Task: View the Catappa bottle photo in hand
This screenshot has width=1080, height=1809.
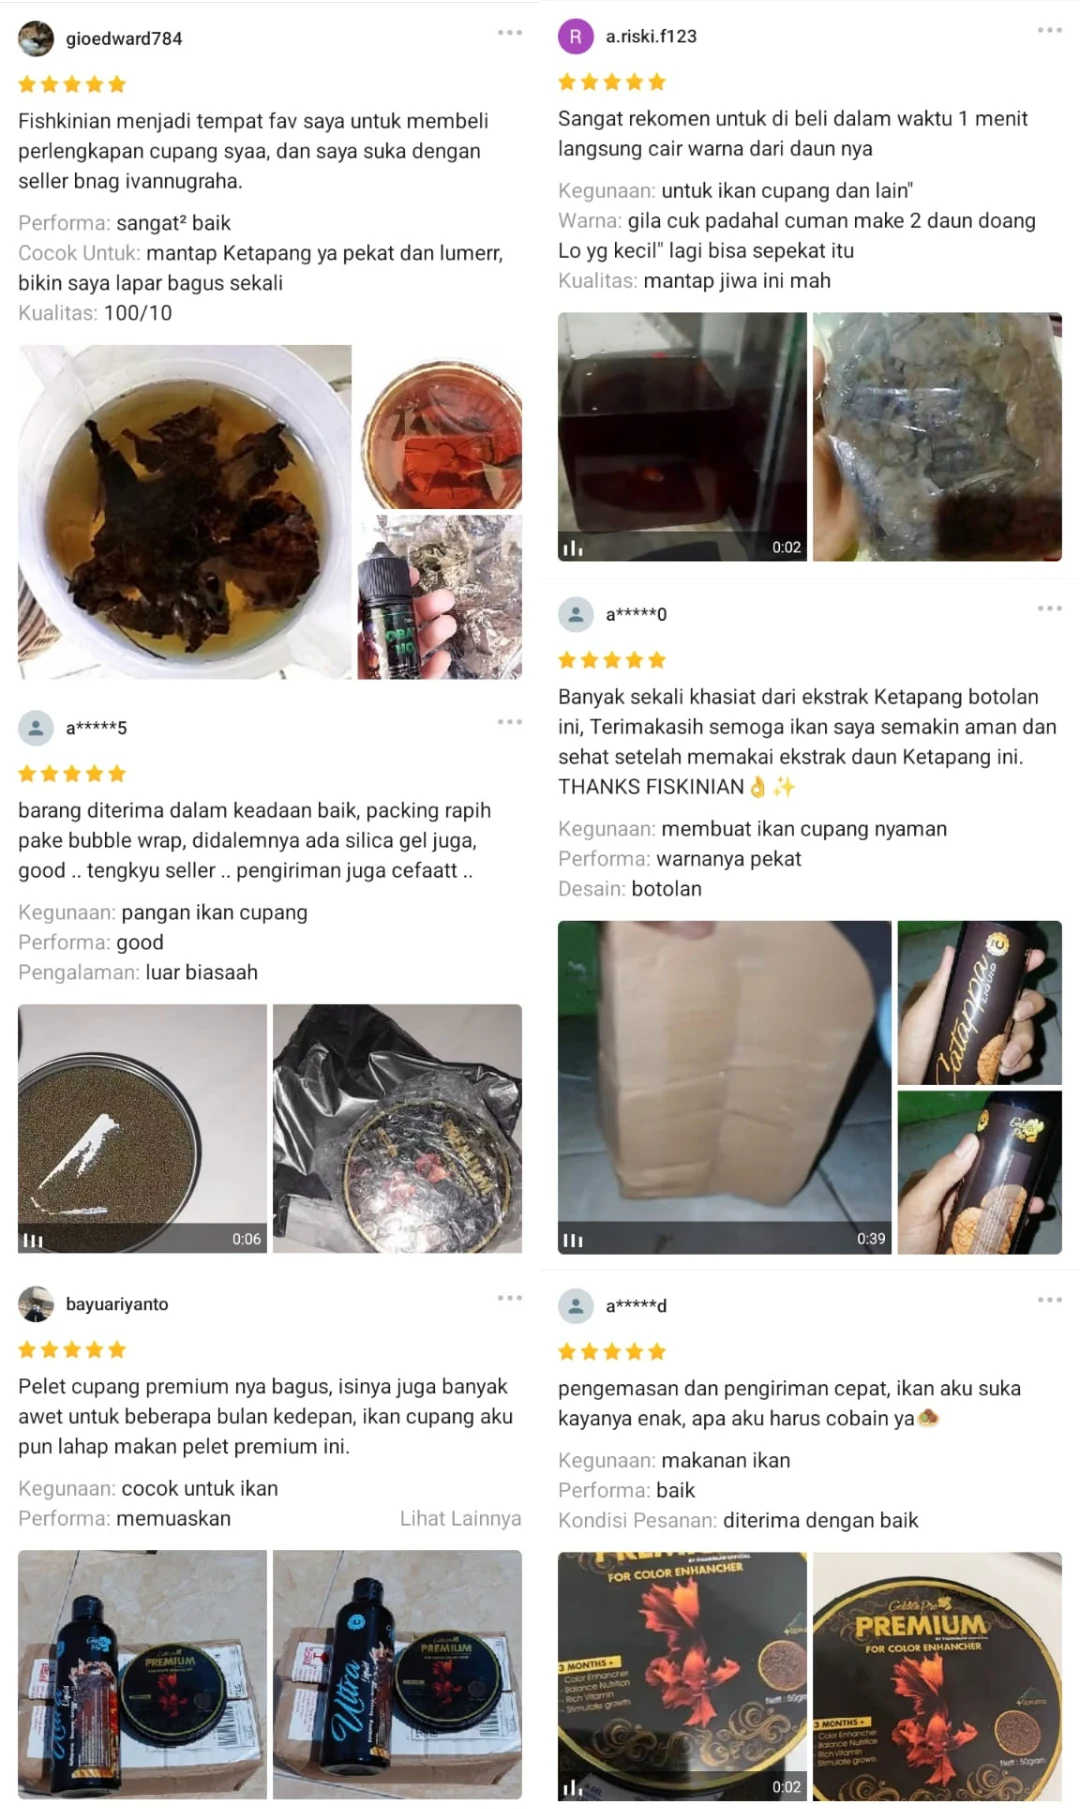Action: click(x=980, y=1003)
